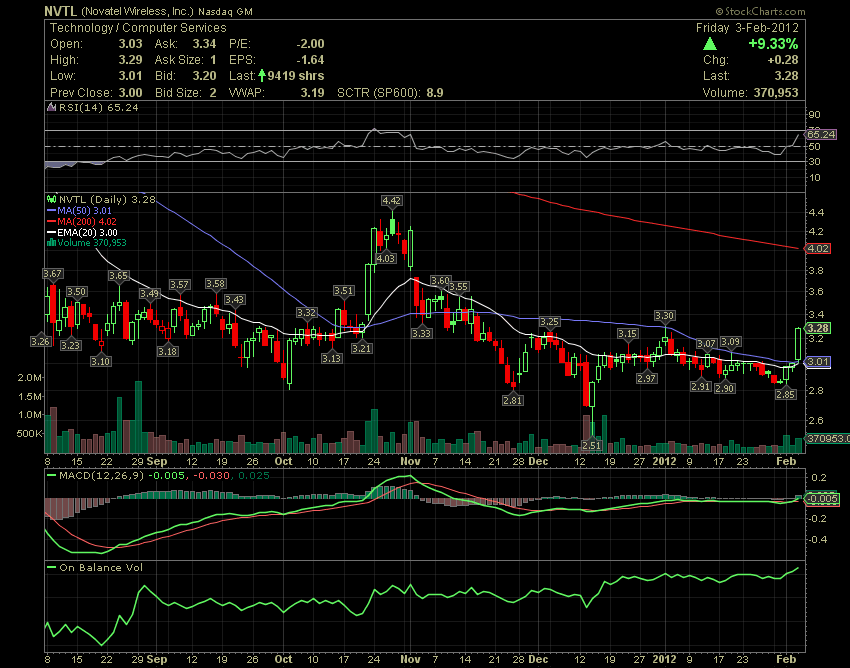Click the Ask value 3.34
850x668 pixels.
coord(204,44)
